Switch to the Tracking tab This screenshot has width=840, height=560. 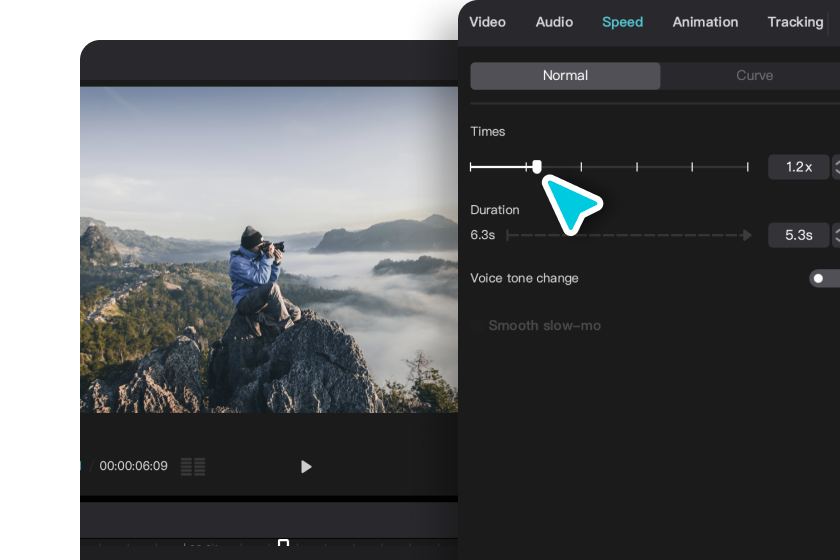click(x=795, y=22)
